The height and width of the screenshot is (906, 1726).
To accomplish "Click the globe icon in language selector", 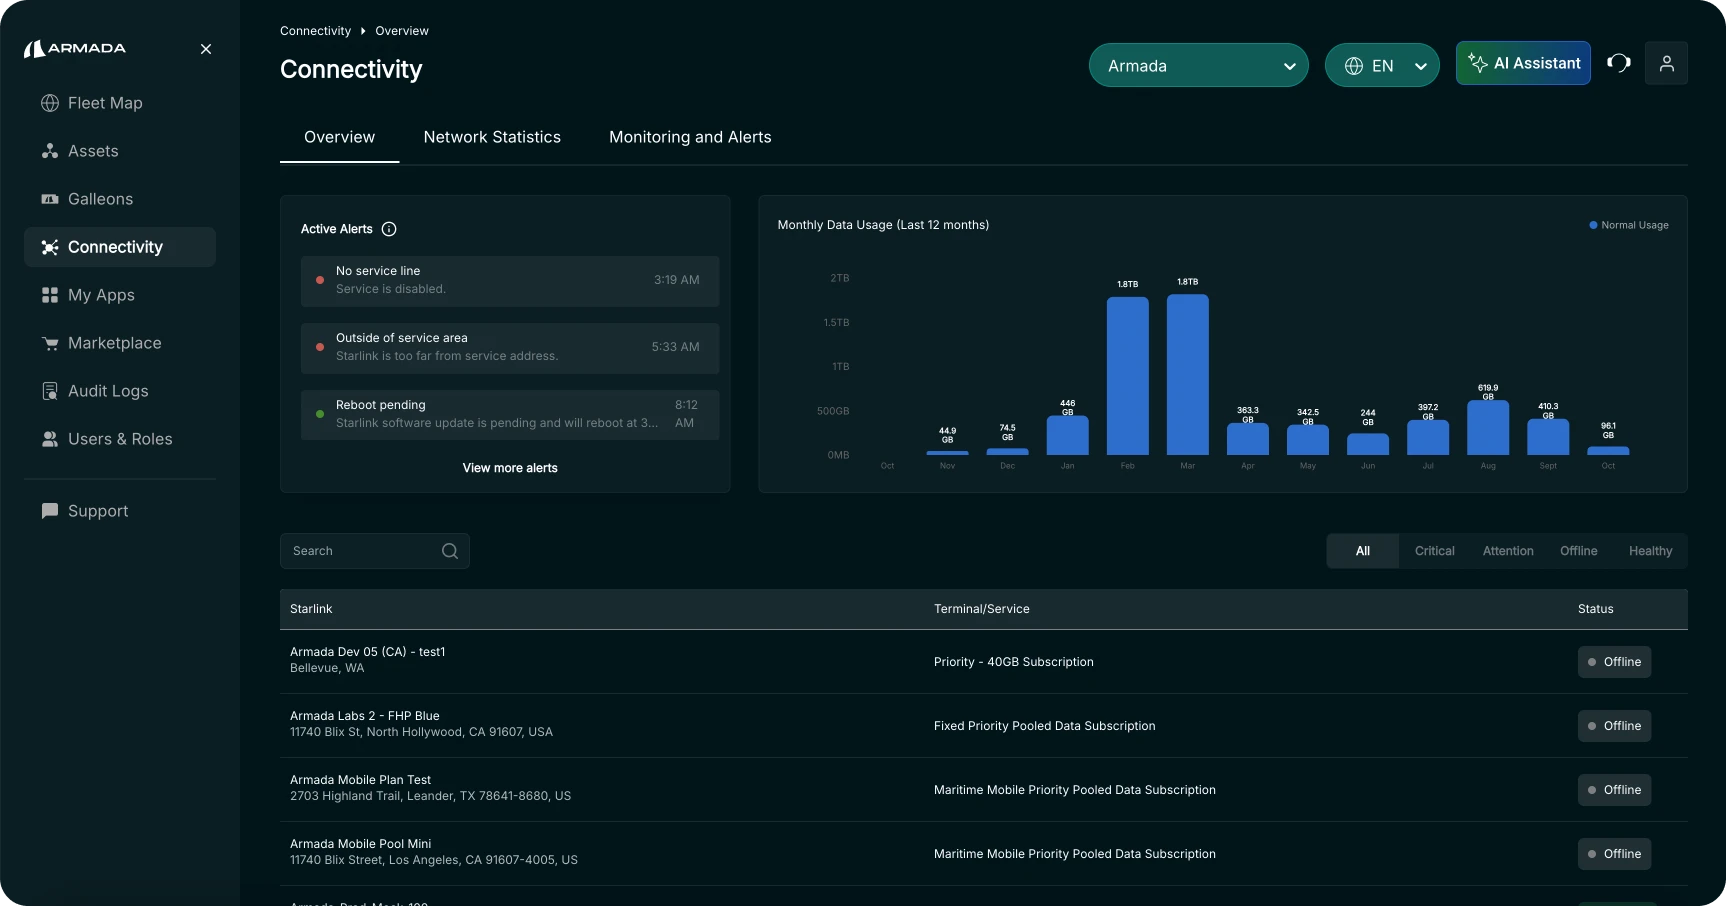I will [x=1354, y=66].
